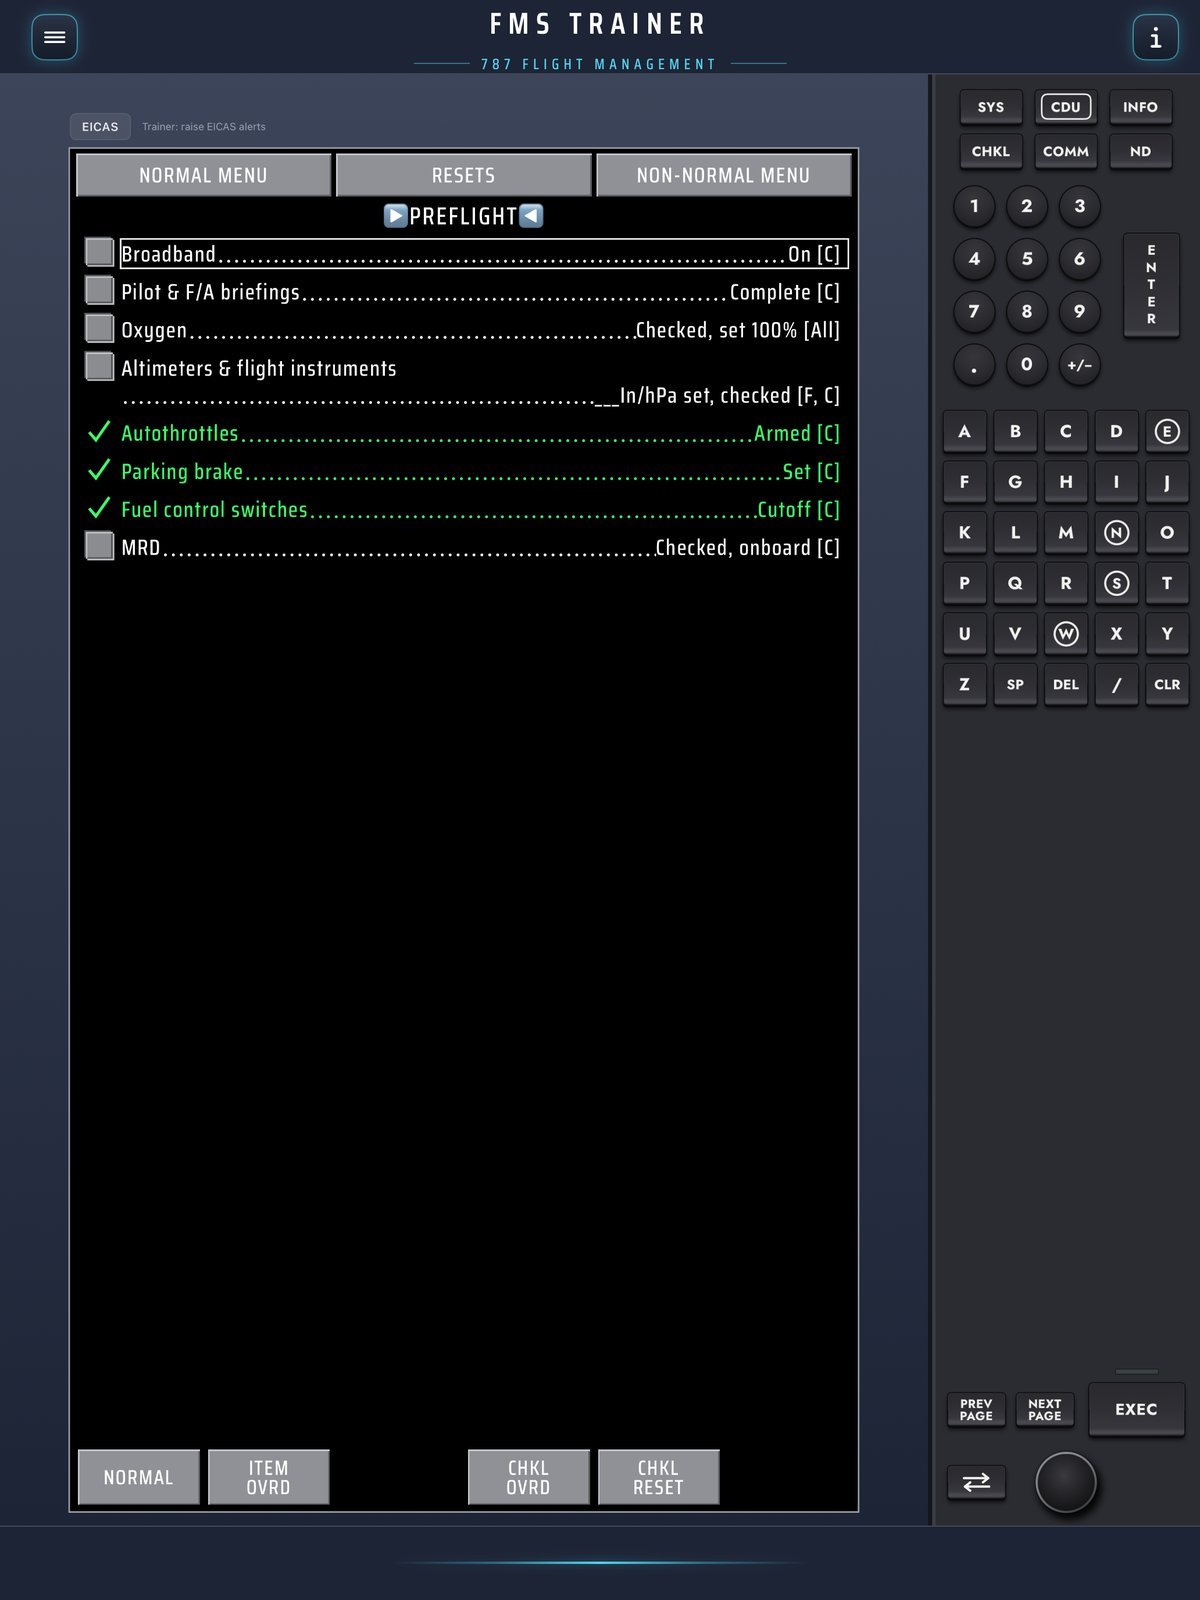
Task: Tap the vertical ENTER key
Action: tap(1151, 284)
